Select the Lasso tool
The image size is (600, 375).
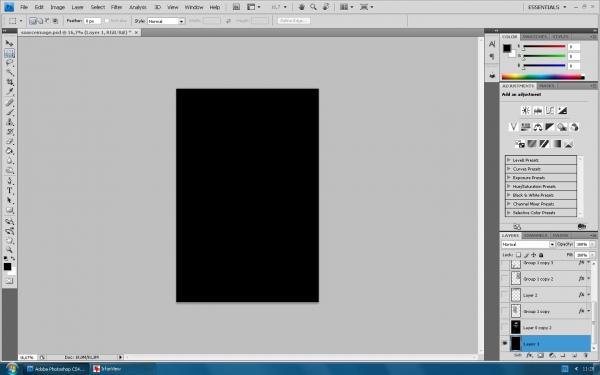[x=10, y=63]
